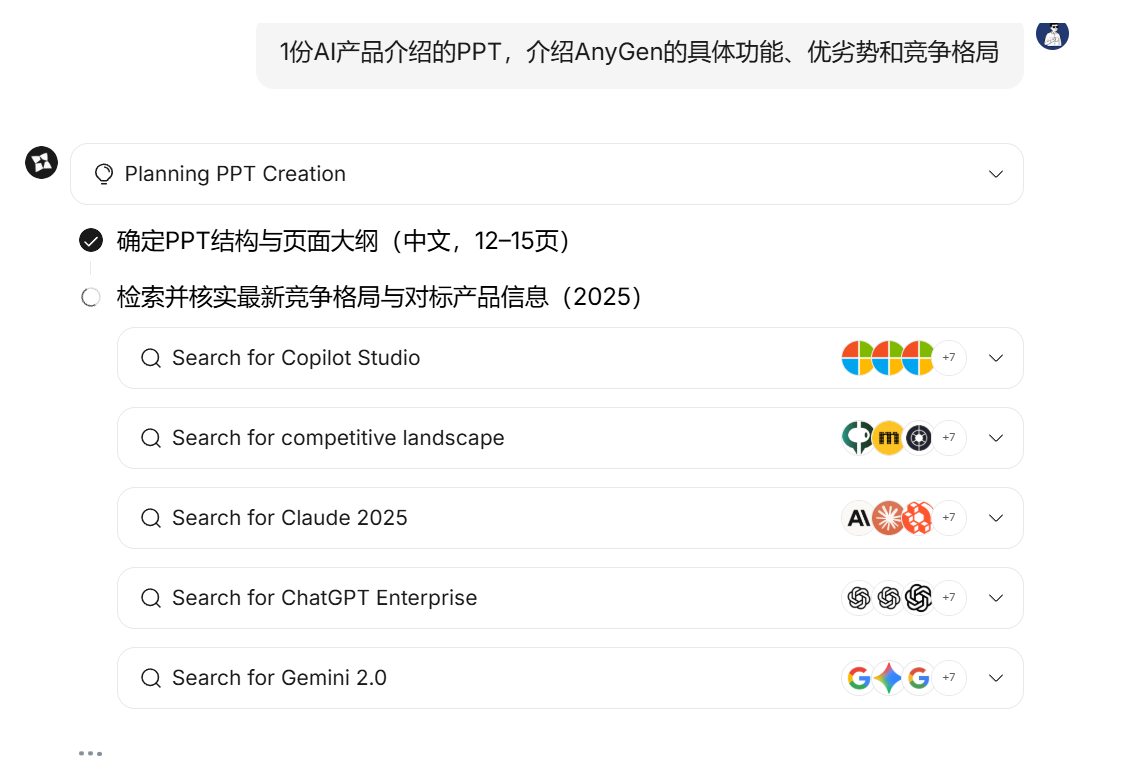
Task: Click the +7 badge in Copilot Studio row
Action: click(949, 358)
